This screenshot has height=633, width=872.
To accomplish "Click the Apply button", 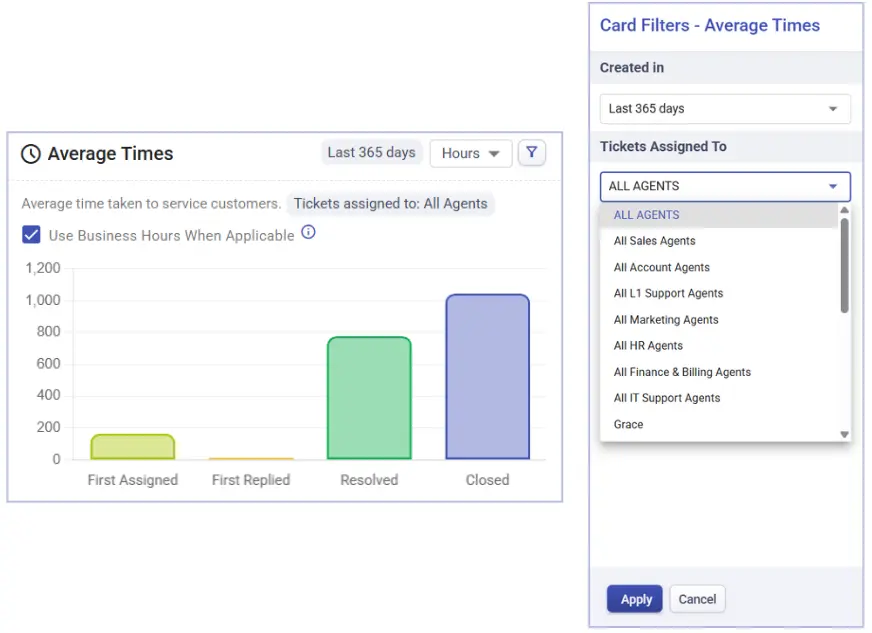I will point(634,599).
